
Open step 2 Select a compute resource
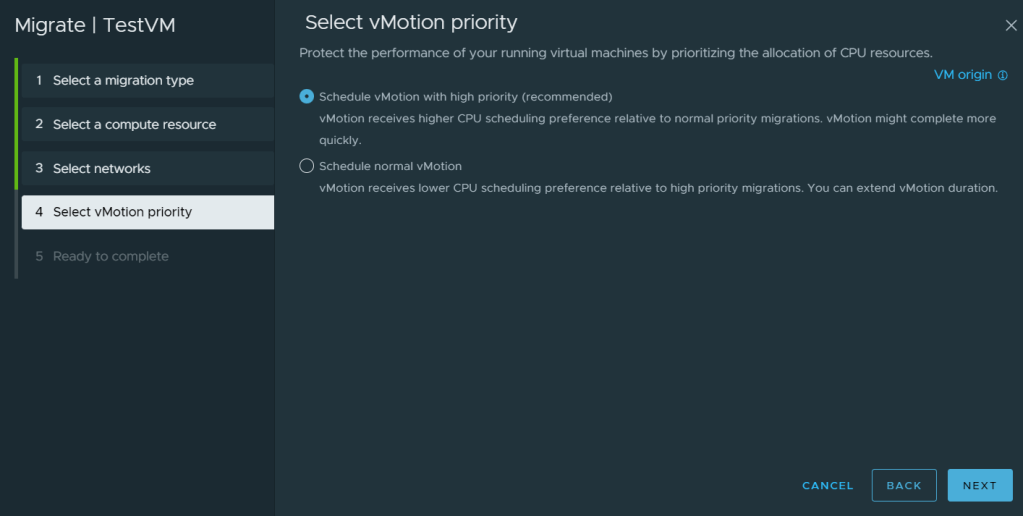pos(134,124)
